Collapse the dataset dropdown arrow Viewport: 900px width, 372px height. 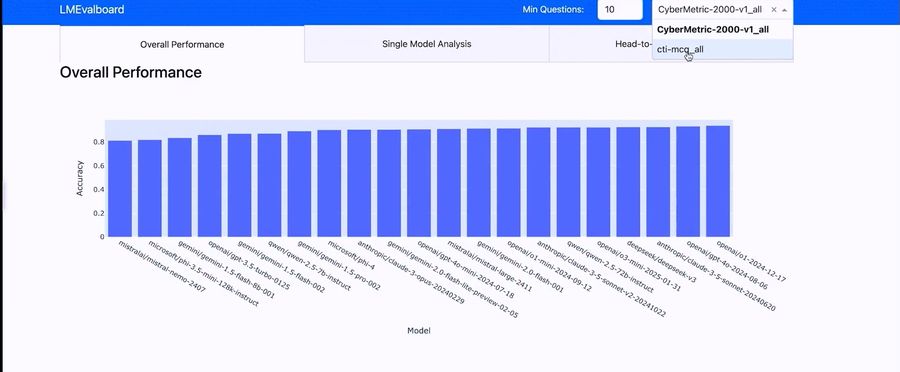click(x=785, y=10)
